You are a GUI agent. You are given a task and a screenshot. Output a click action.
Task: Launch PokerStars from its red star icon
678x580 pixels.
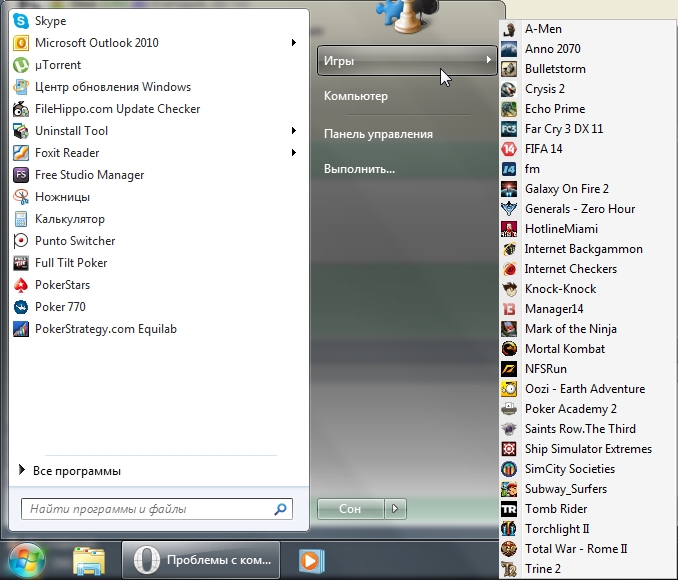tap(21, 285)
